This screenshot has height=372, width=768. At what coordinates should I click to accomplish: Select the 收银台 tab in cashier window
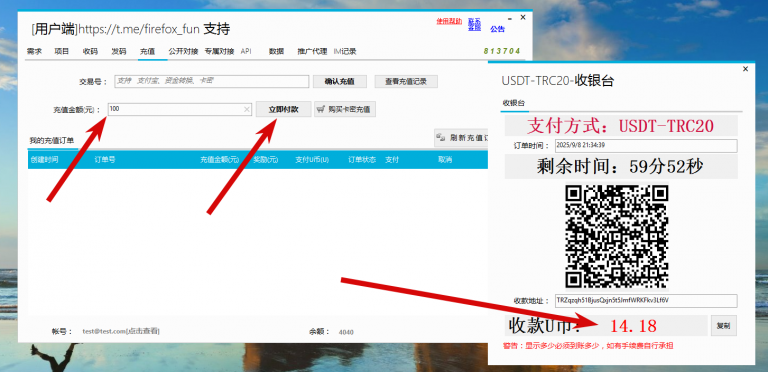click(x=514, y=103)
